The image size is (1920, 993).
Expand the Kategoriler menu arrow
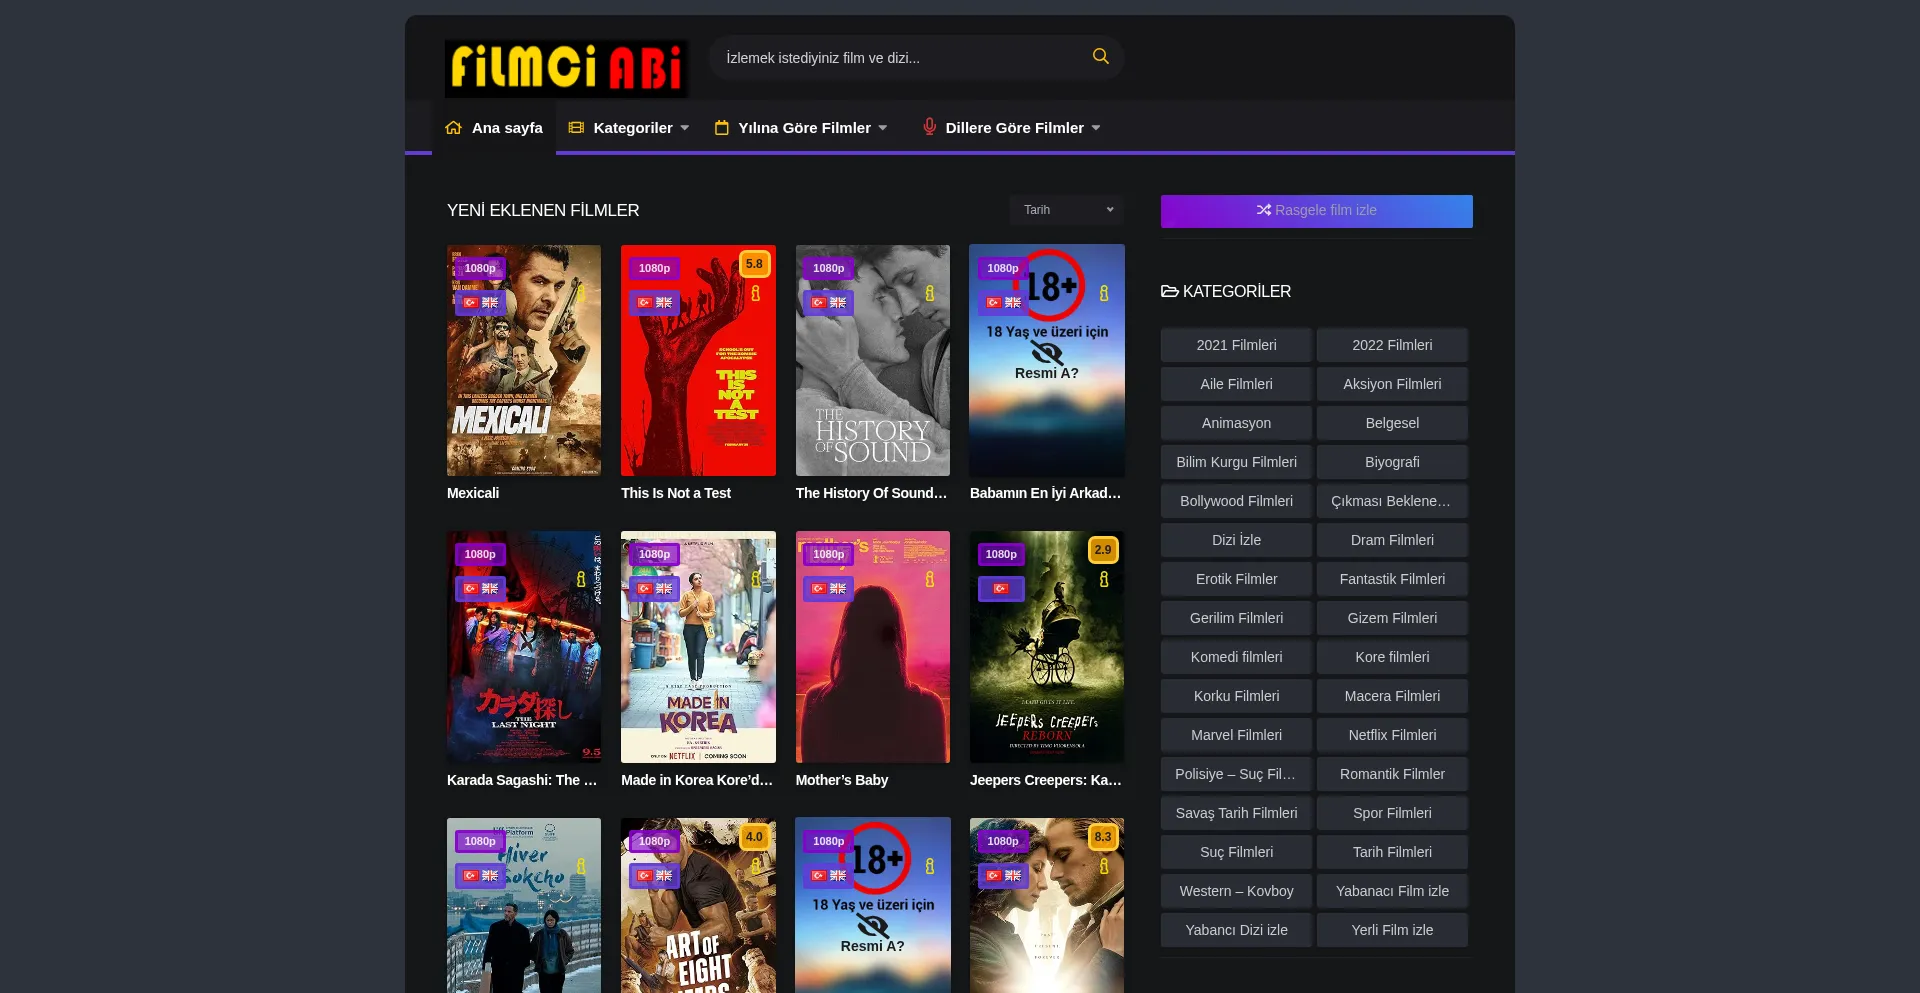tap(685, 128)
